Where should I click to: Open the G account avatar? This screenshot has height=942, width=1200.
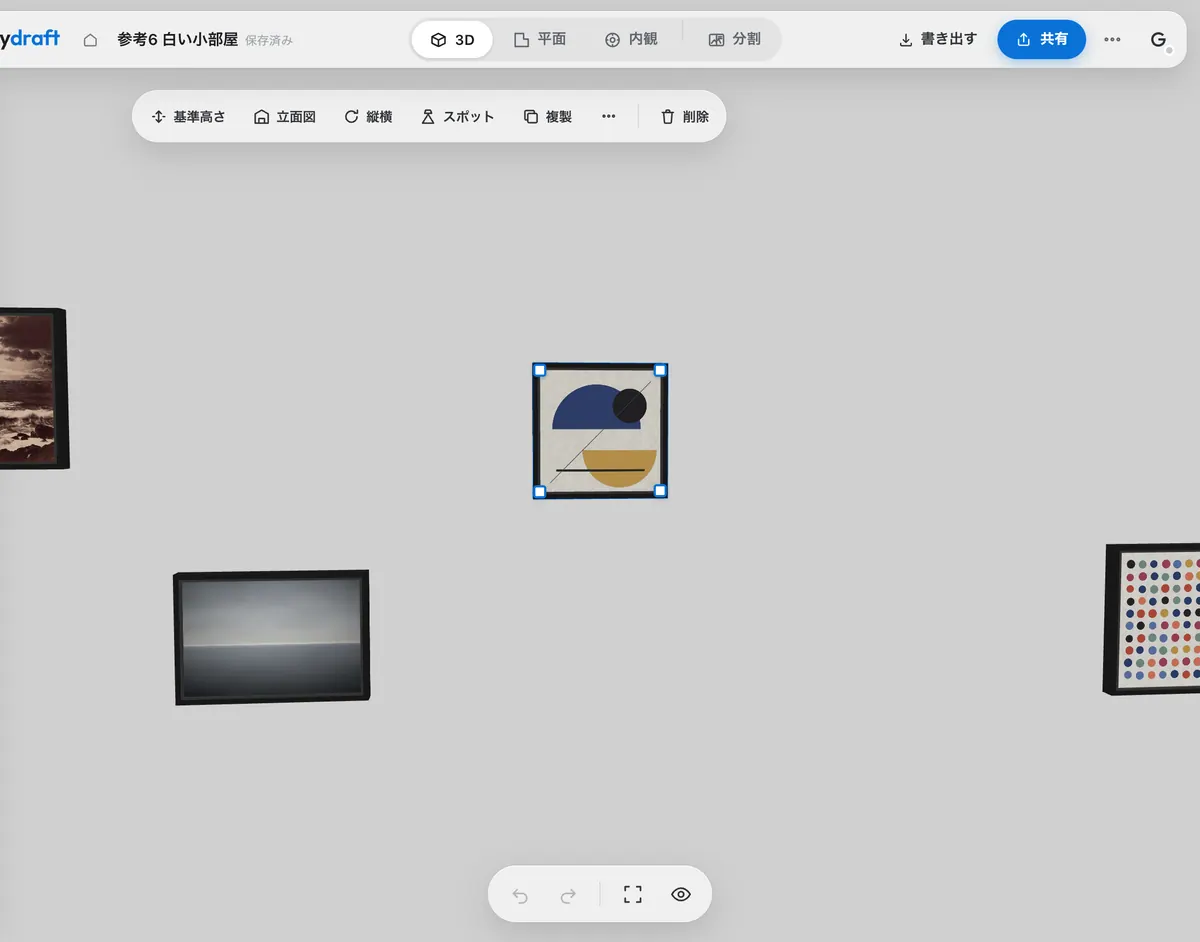pos(1159,40)
